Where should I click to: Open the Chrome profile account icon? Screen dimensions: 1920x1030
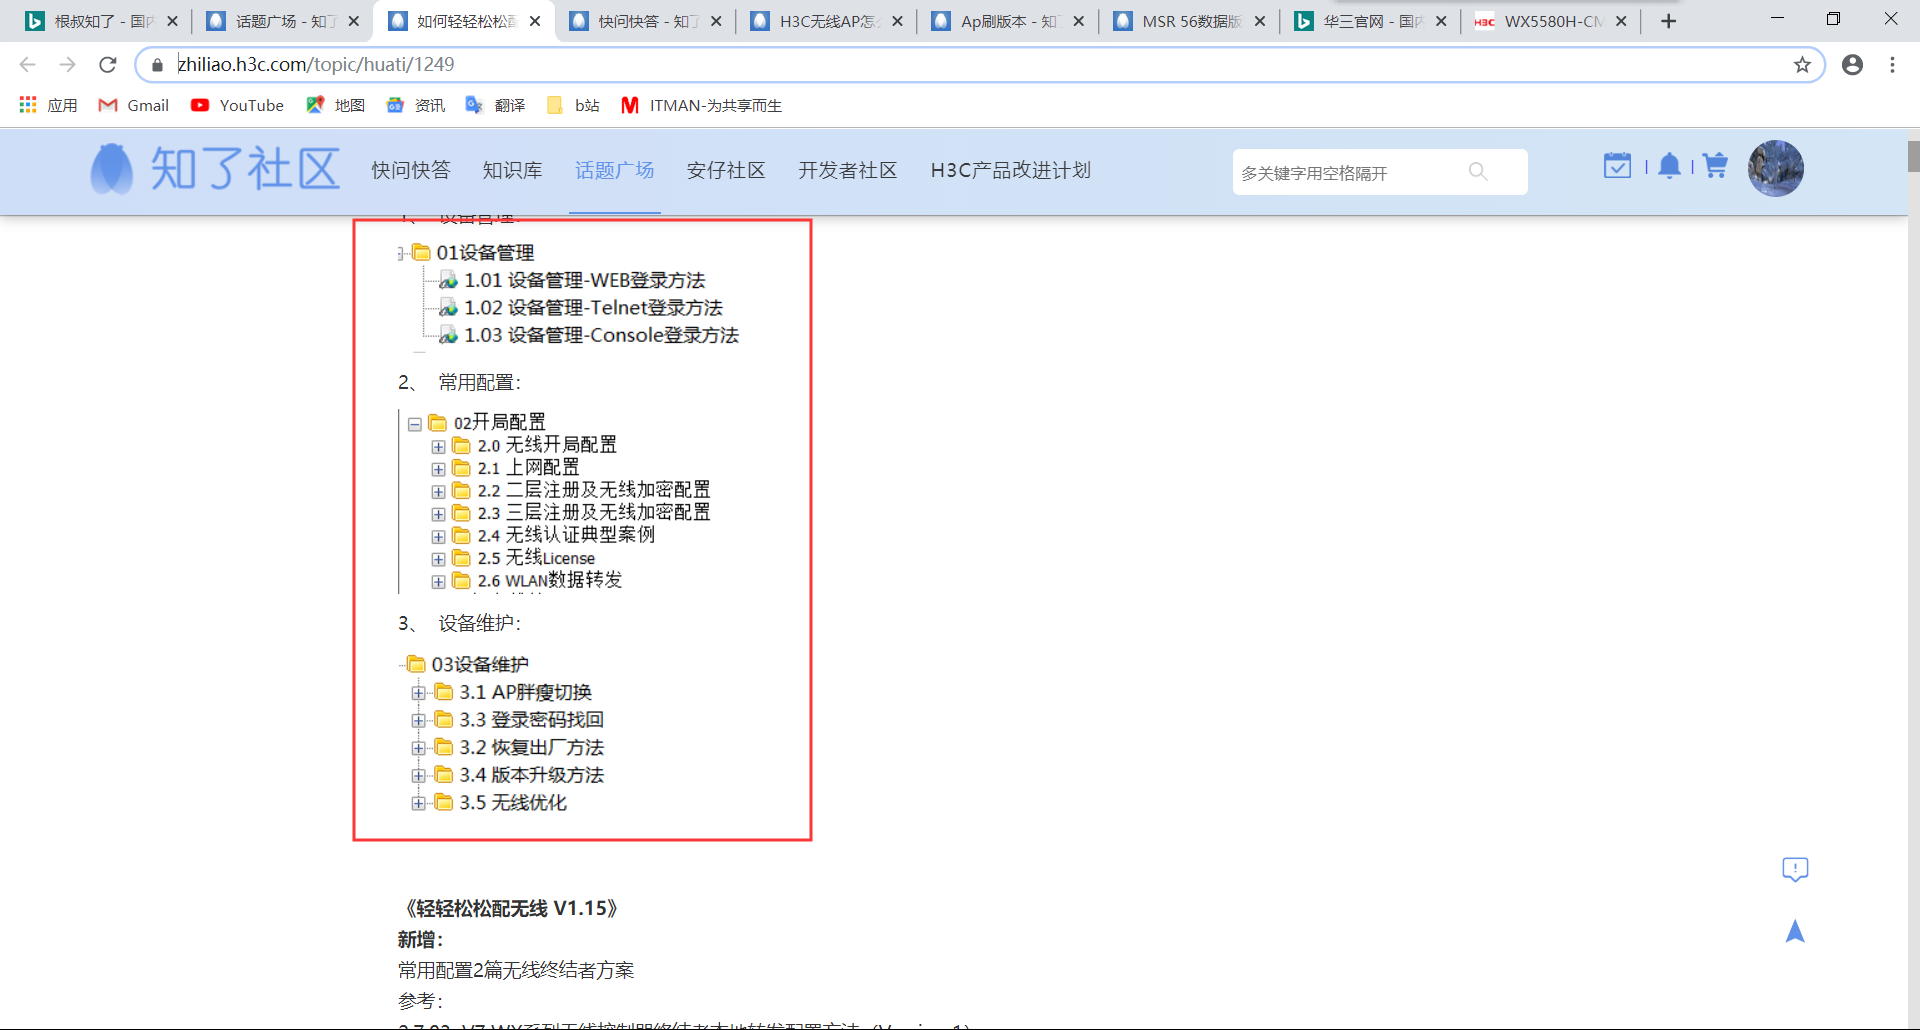pos(1852,65)
